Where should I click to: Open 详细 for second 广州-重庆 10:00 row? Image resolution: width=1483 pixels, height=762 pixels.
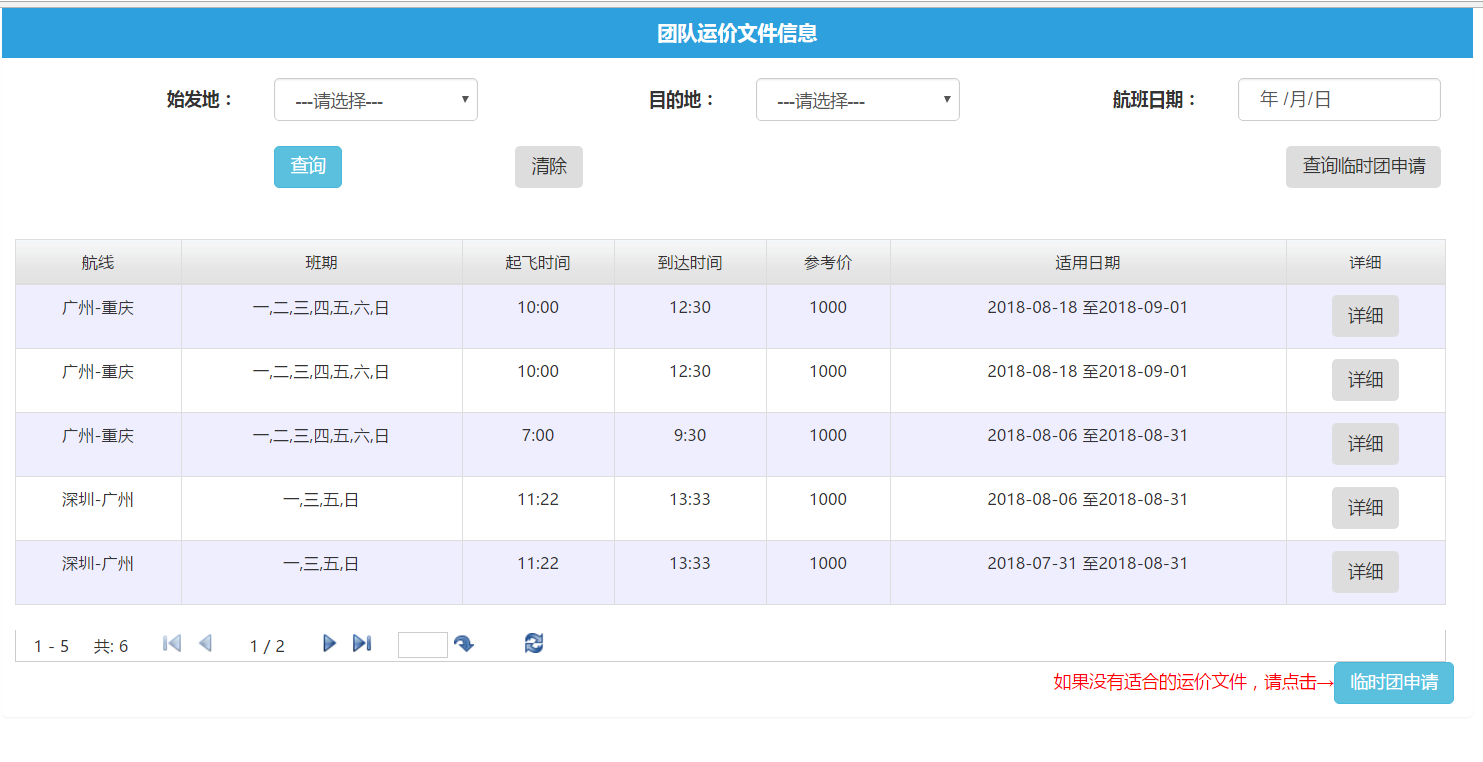pos(1365,380)
